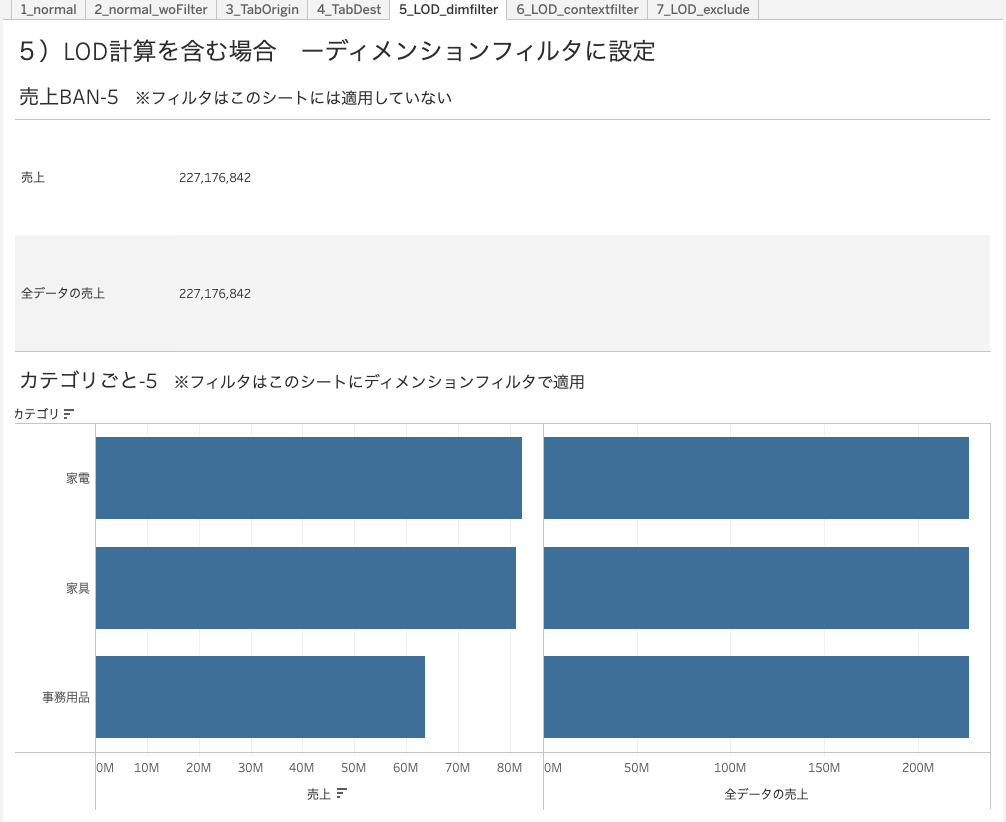Screen dimensions: 1006x822
Task: Open the 6_LOD_contextfilter tab
Action: pyautogui.click(x=577, y=10)
